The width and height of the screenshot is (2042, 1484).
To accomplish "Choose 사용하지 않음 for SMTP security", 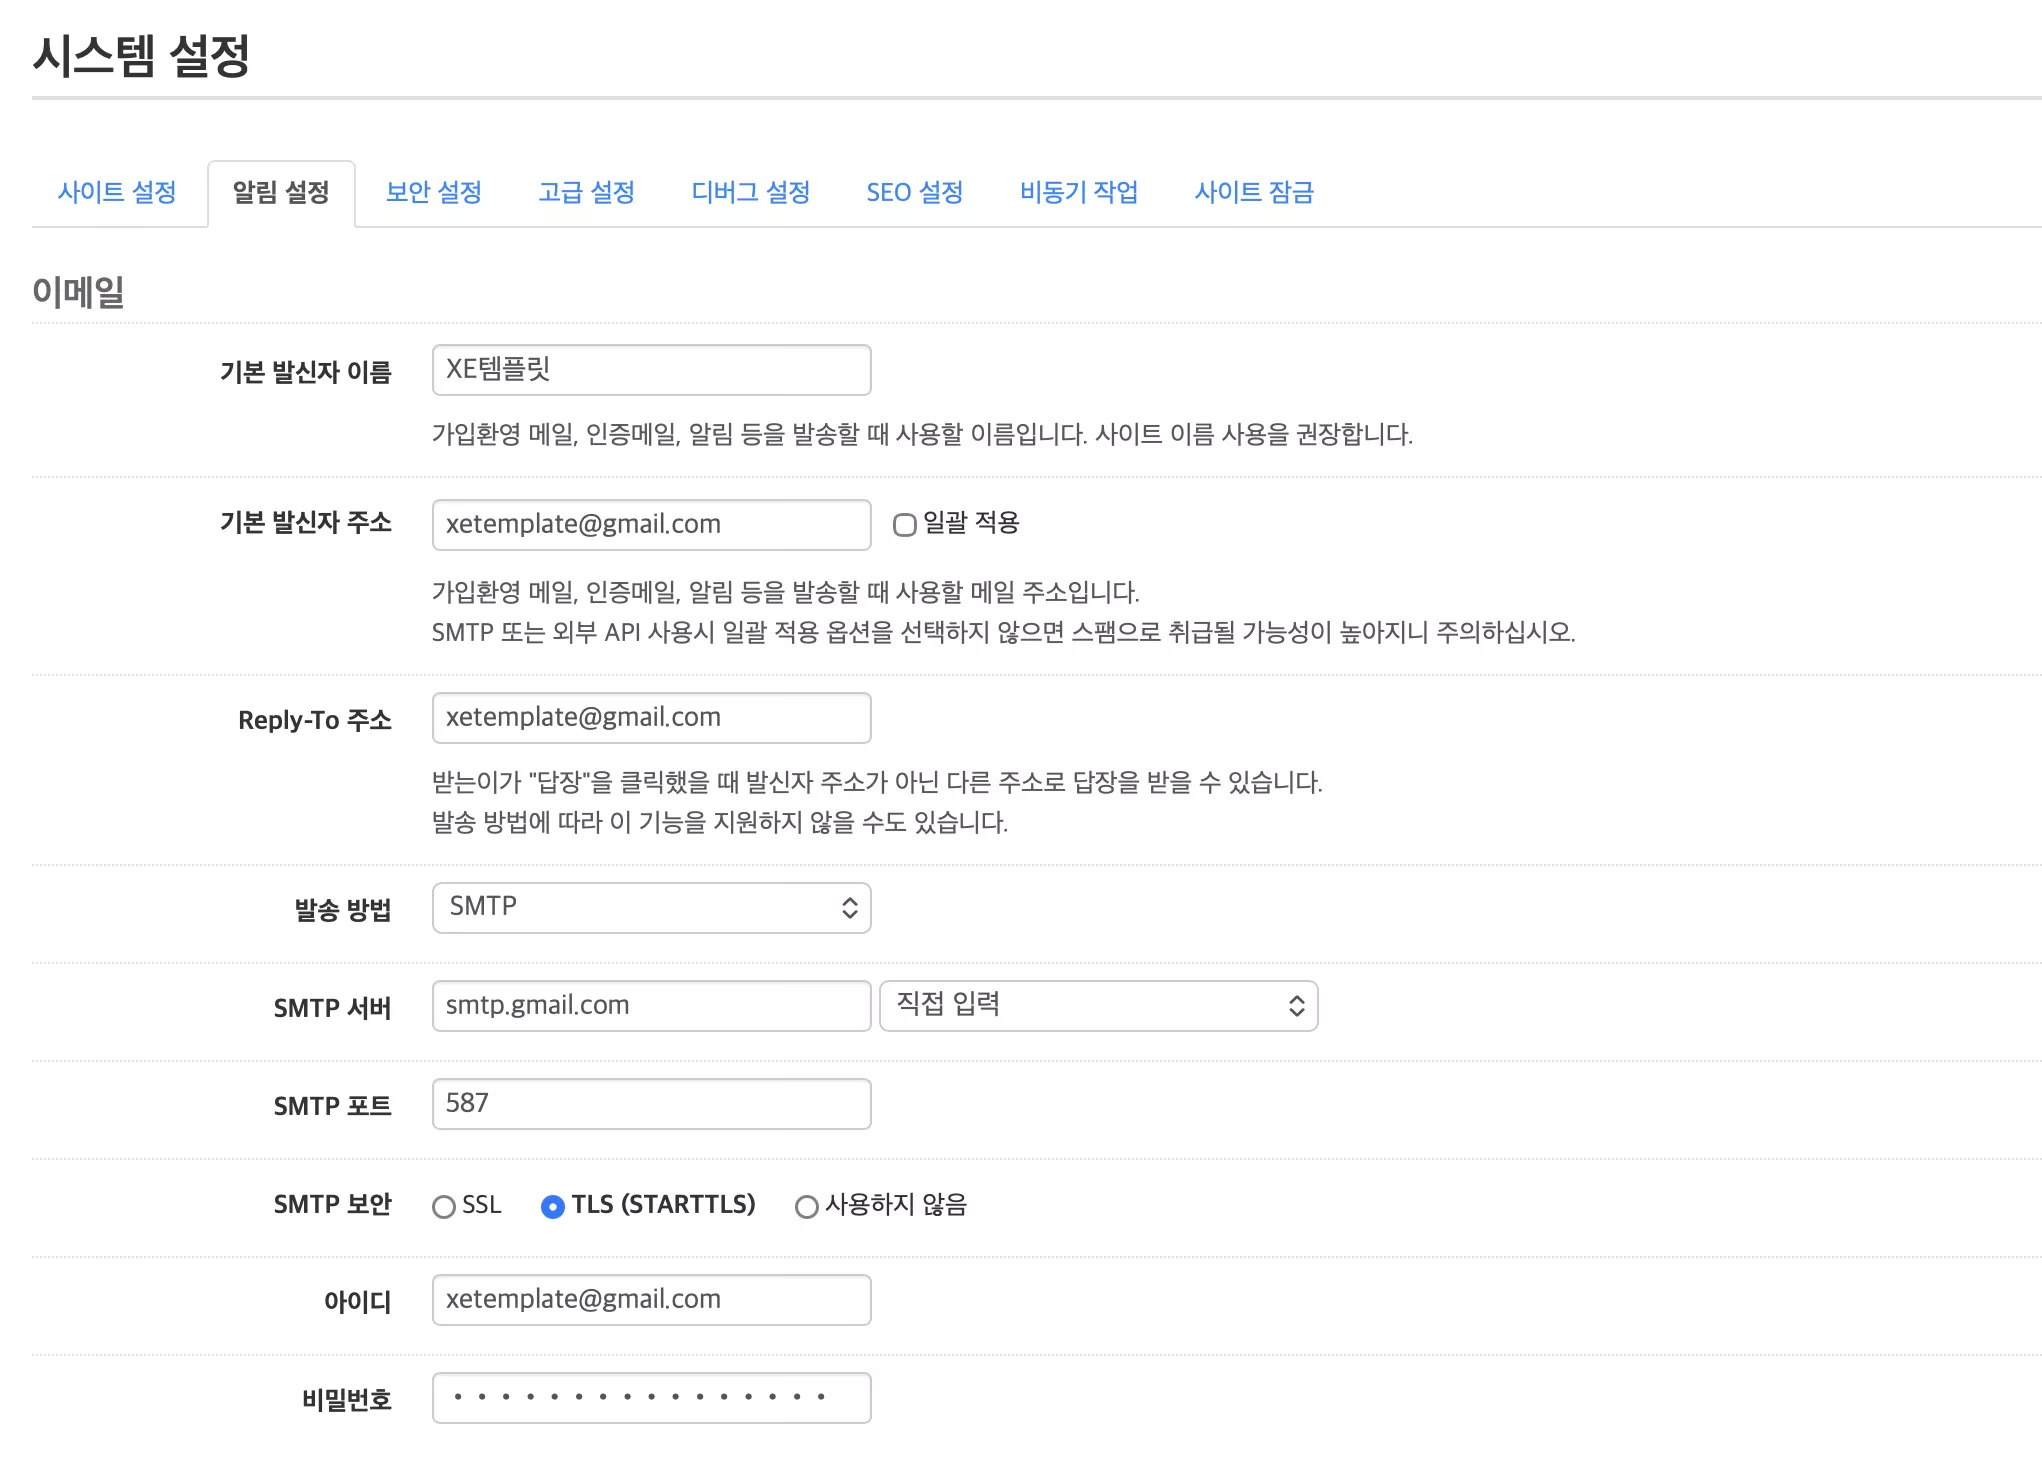I will pyautogui.click(x=806, y=1206).
